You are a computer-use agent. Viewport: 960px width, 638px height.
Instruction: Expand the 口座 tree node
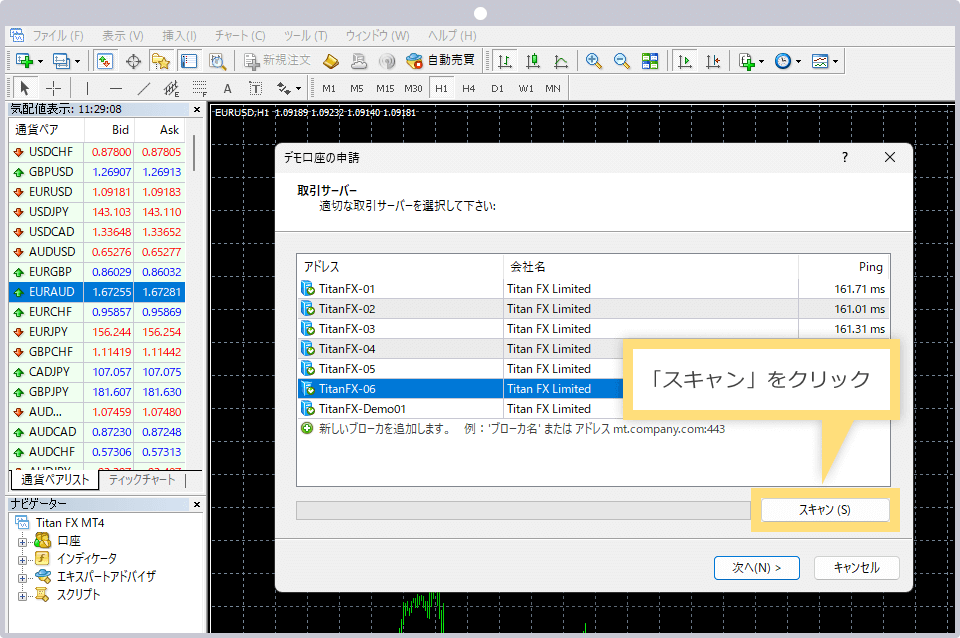tap(22, 541)
